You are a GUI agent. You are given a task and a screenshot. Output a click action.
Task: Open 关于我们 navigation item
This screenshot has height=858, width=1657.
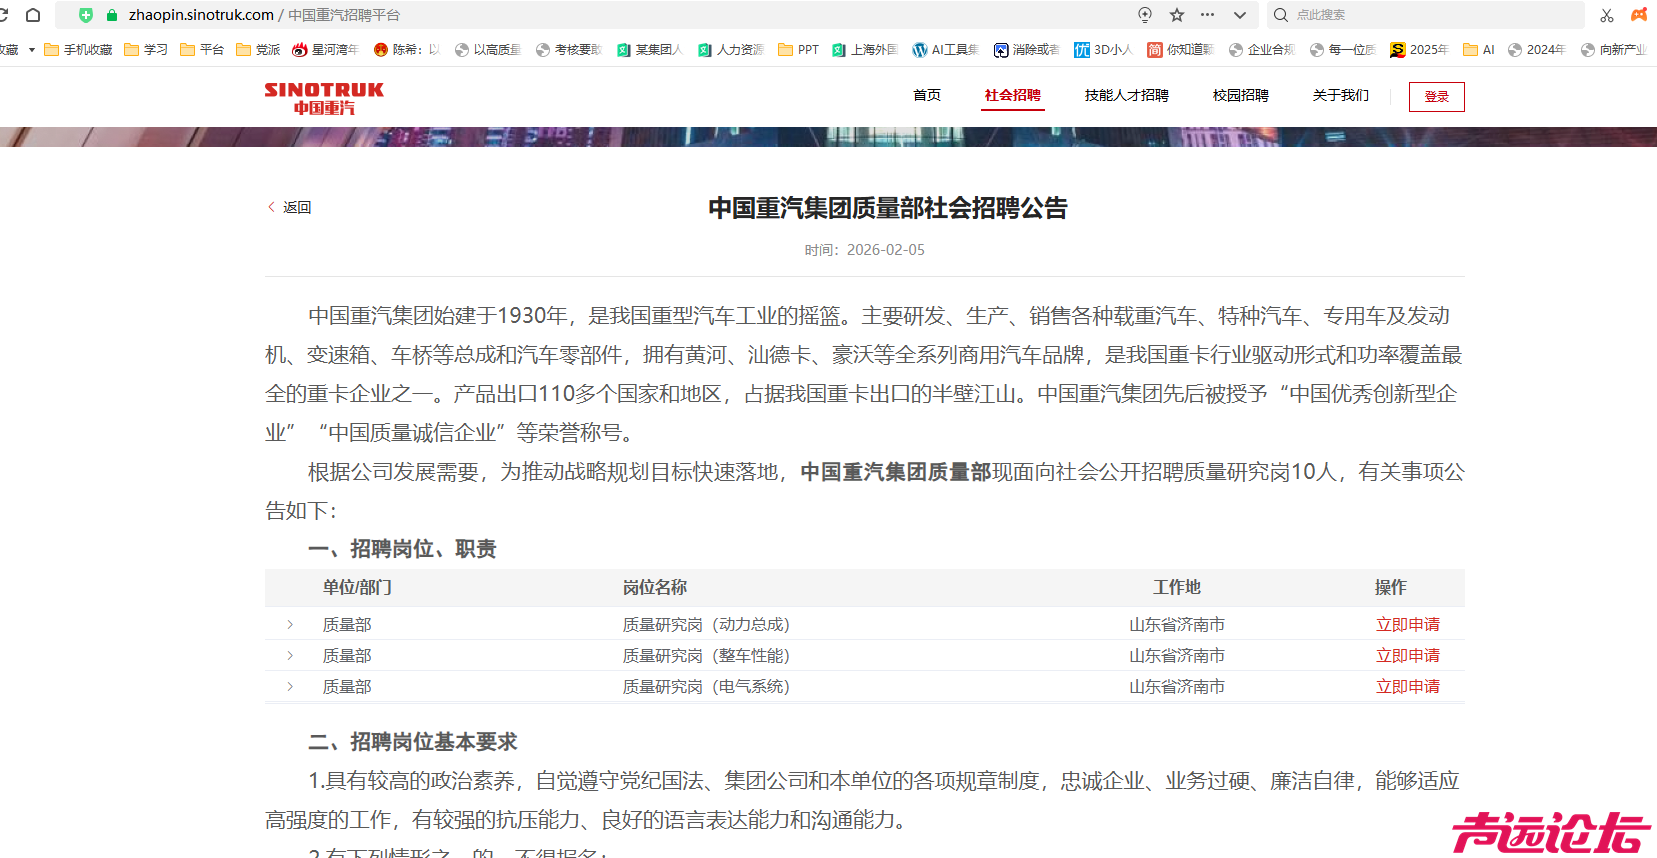pos(1341,95)
